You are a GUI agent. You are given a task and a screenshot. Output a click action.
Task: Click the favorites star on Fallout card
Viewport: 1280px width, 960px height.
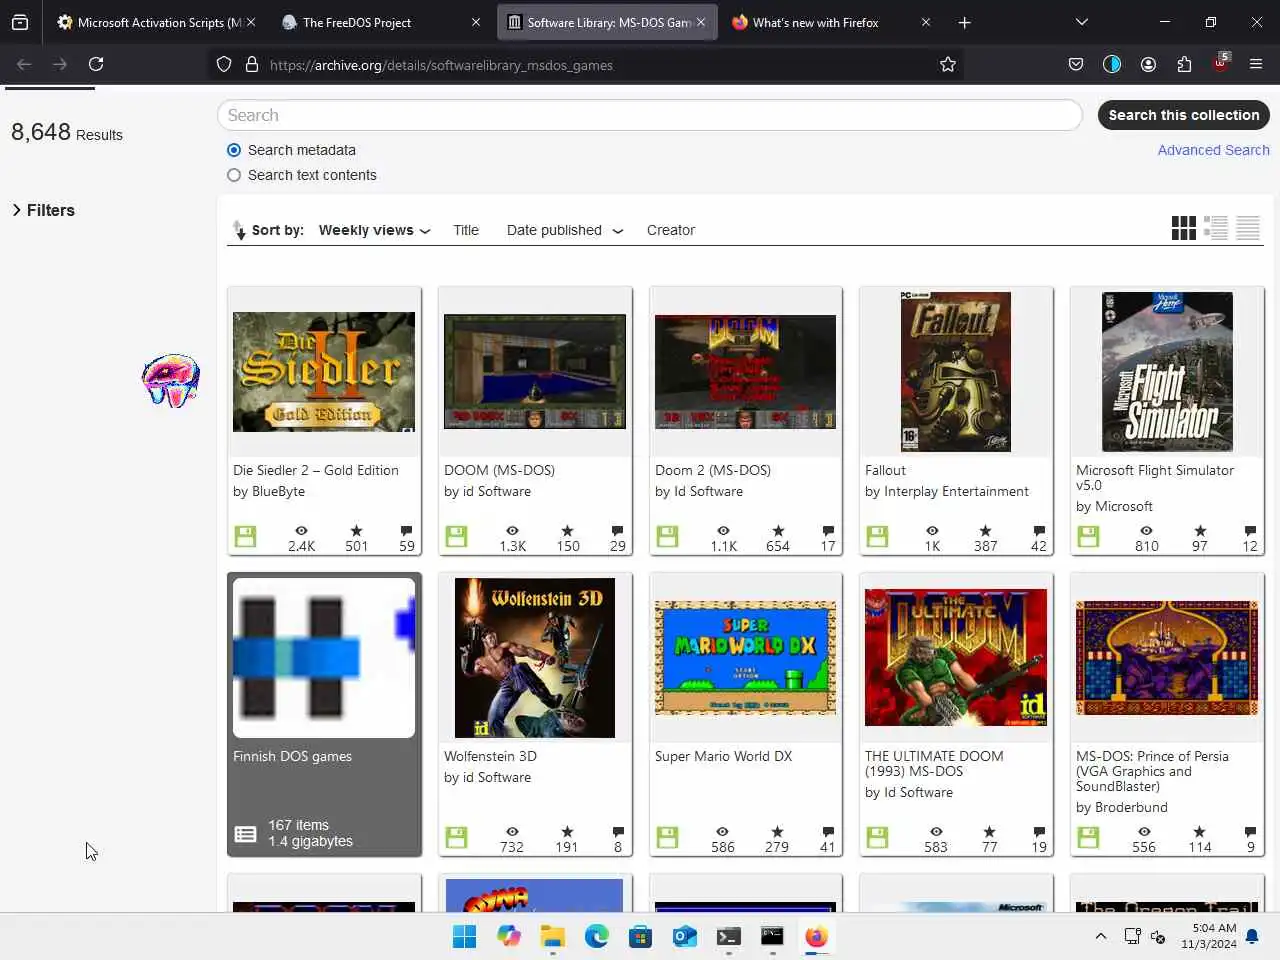click(x=985, y=531)
